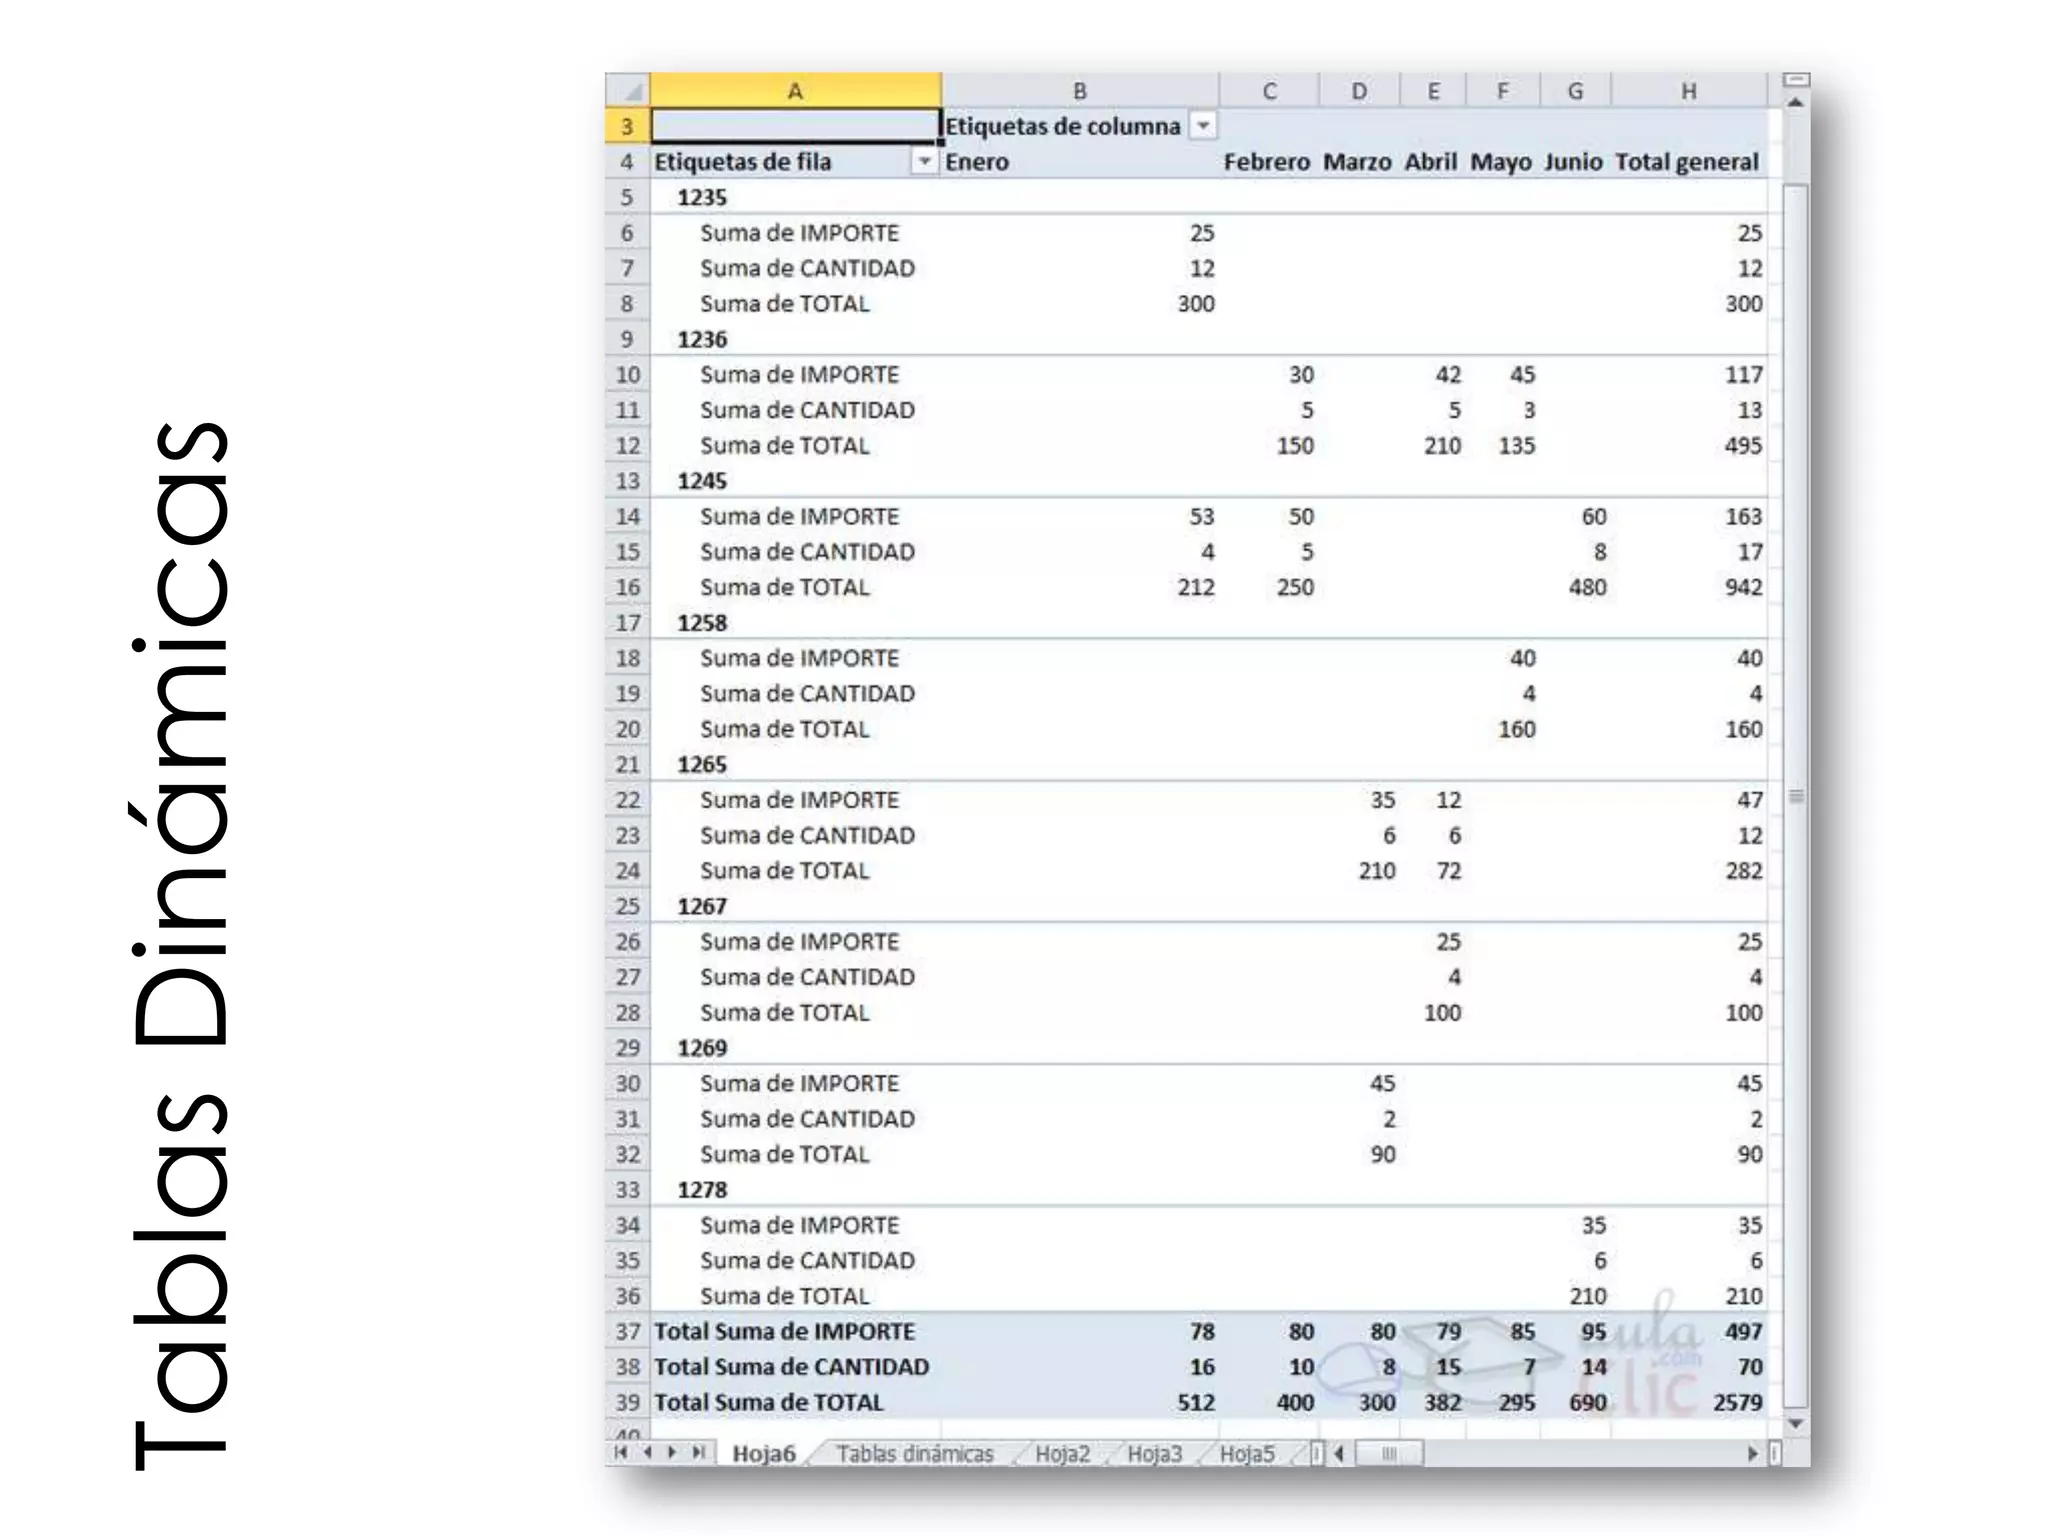2048x1536 pixels.
Task: Select column H header
Action: [x=1688, y=91]
